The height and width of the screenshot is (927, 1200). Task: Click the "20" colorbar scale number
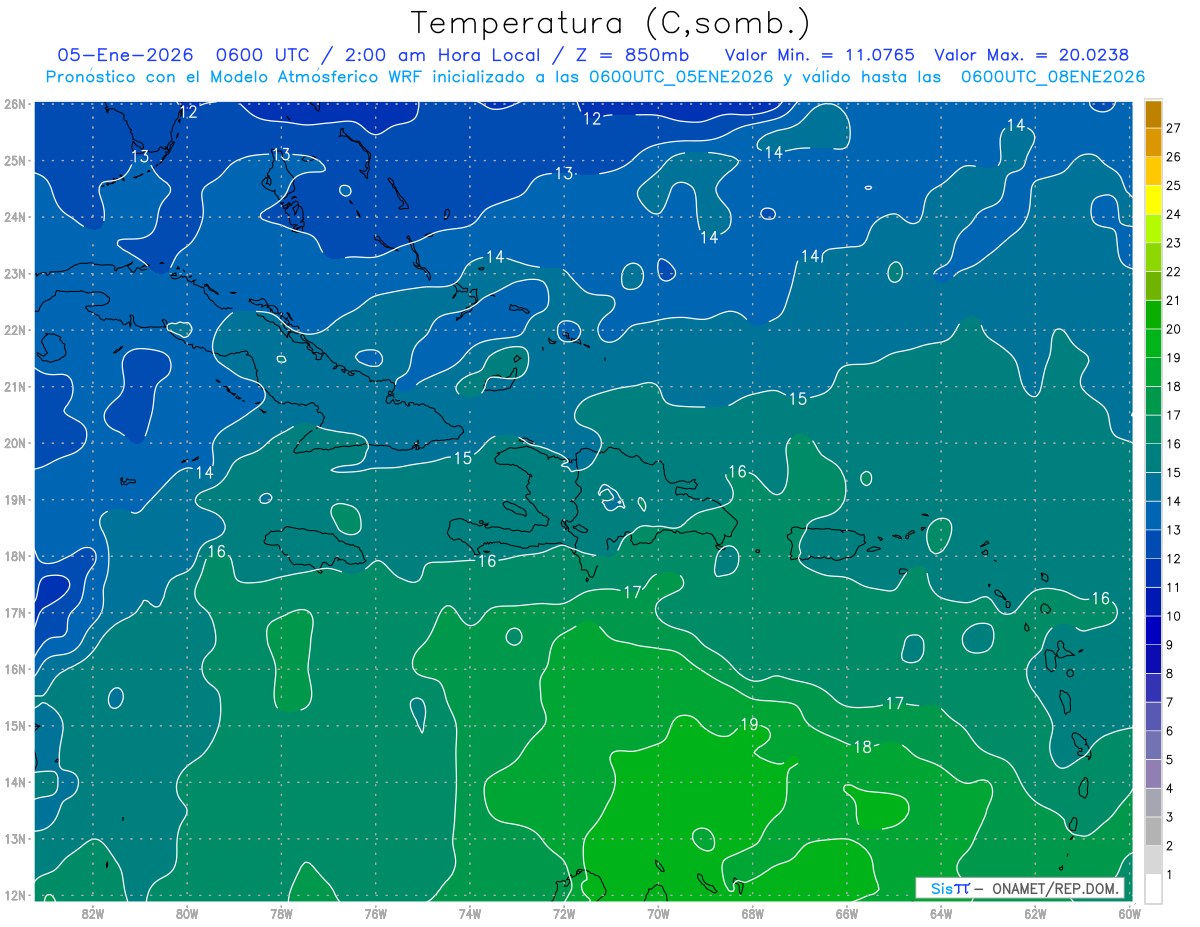(1174, 329)
